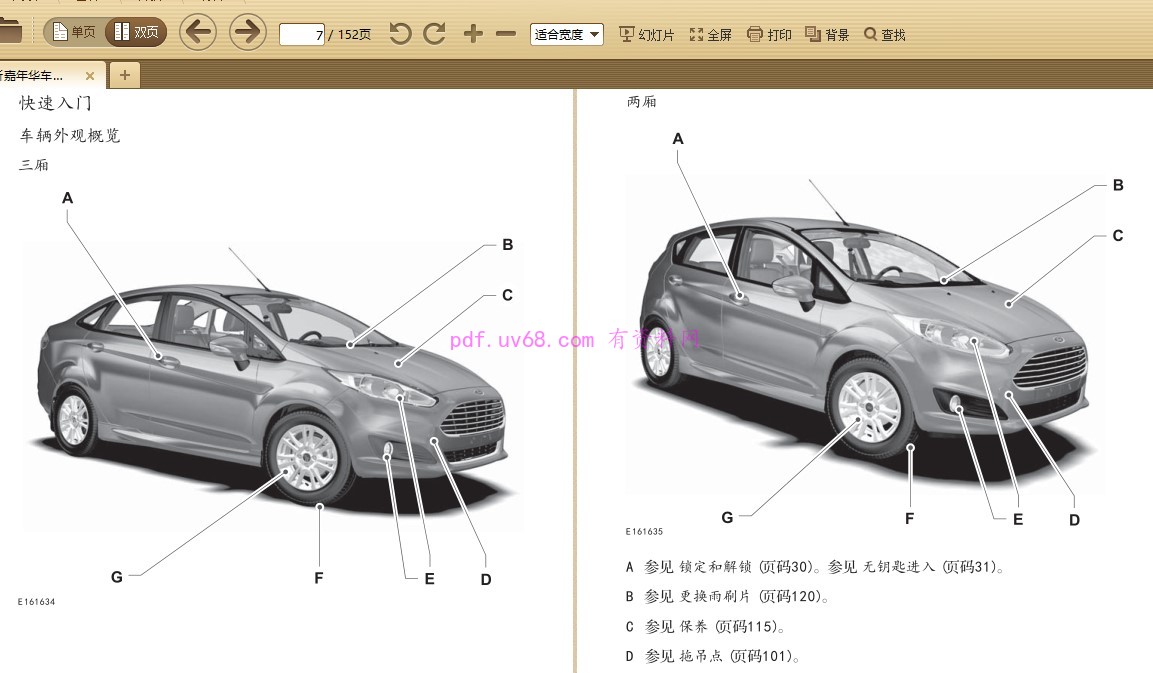1153x673 pixels.
Task: Switch to single page view (单页)
Action: pos(74,32)
